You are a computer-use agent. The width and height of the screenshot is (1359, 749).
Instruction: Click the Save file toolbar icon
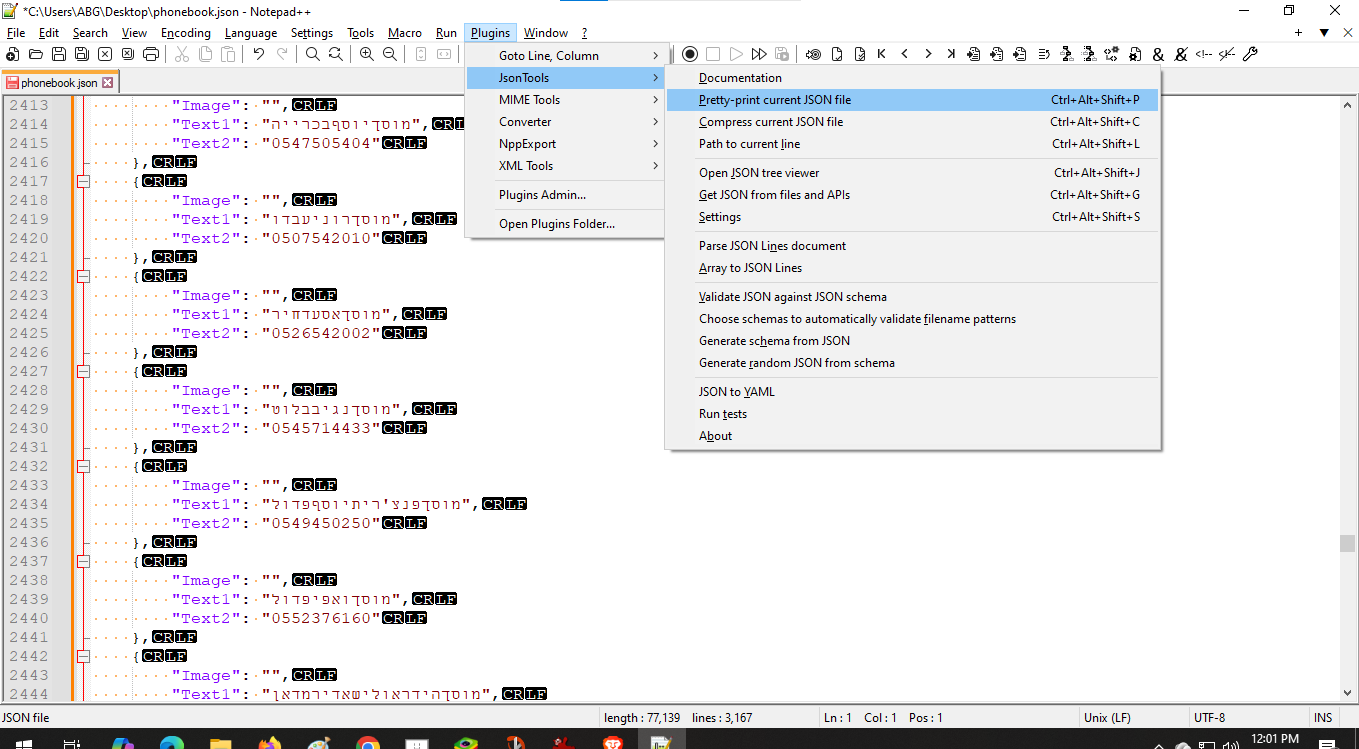pos(58,54)
